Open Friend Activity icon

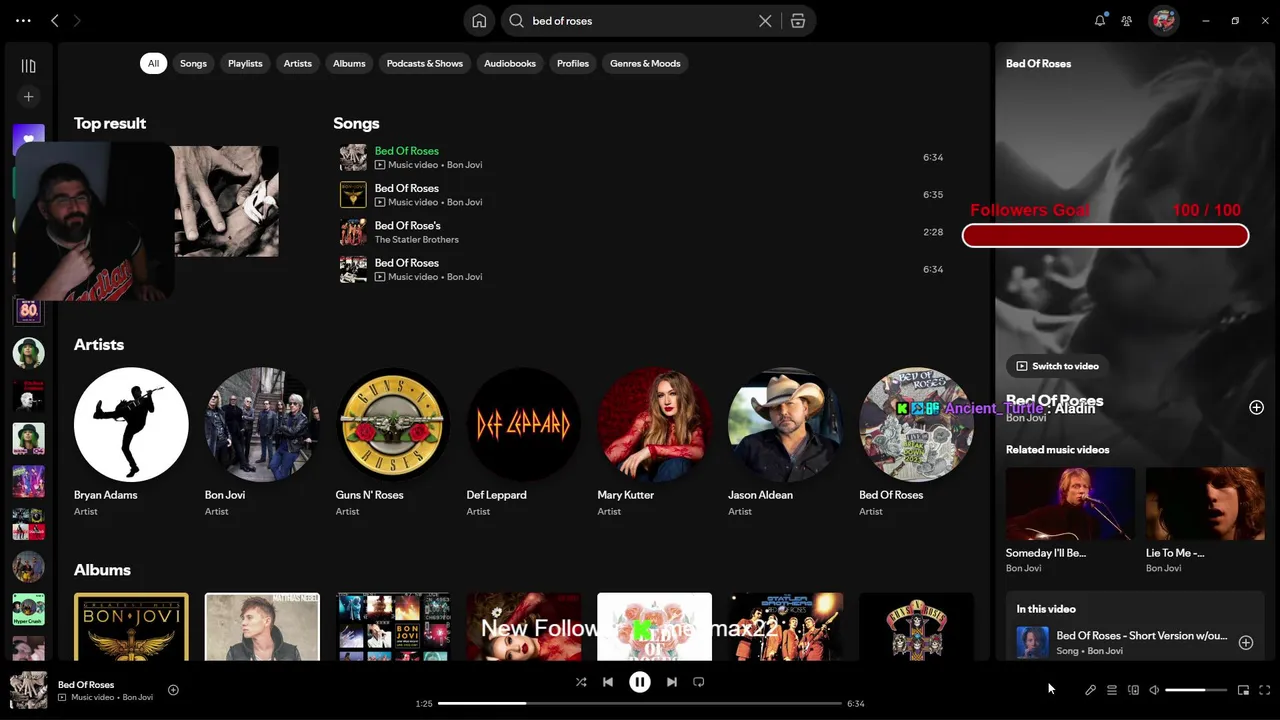coord(1127,20)
